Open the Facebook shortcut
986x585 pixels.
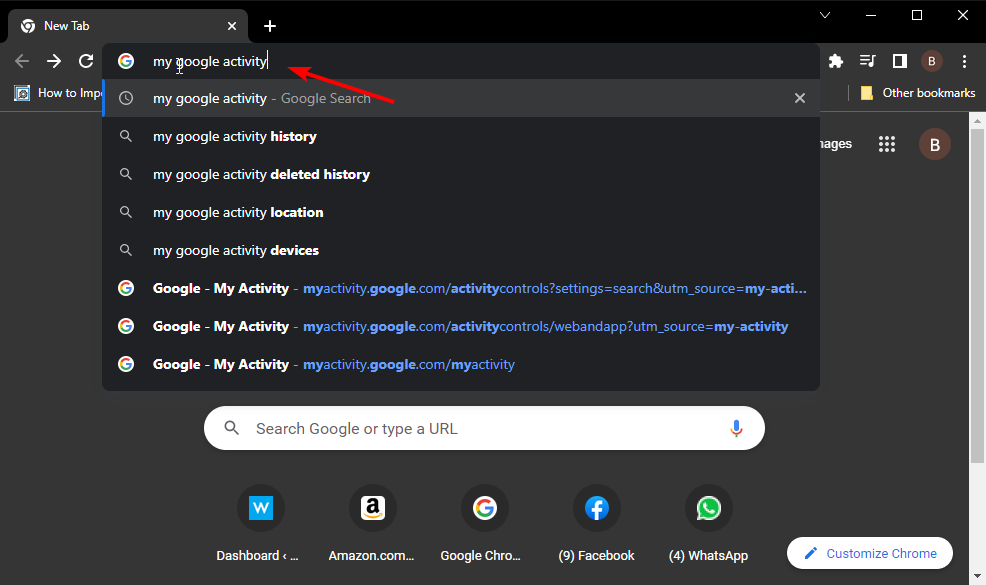pos(597,508)
